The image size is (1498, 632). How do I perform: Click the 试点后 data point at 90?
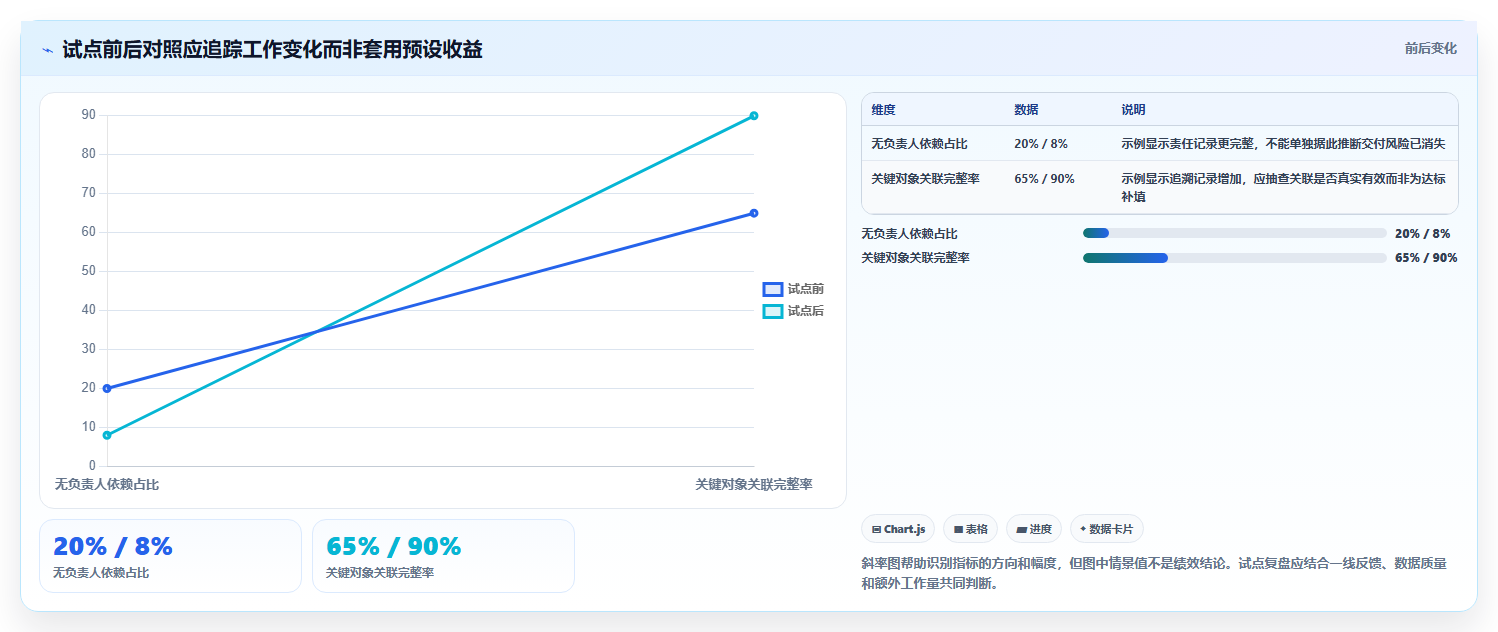click(x=754, y=116)
